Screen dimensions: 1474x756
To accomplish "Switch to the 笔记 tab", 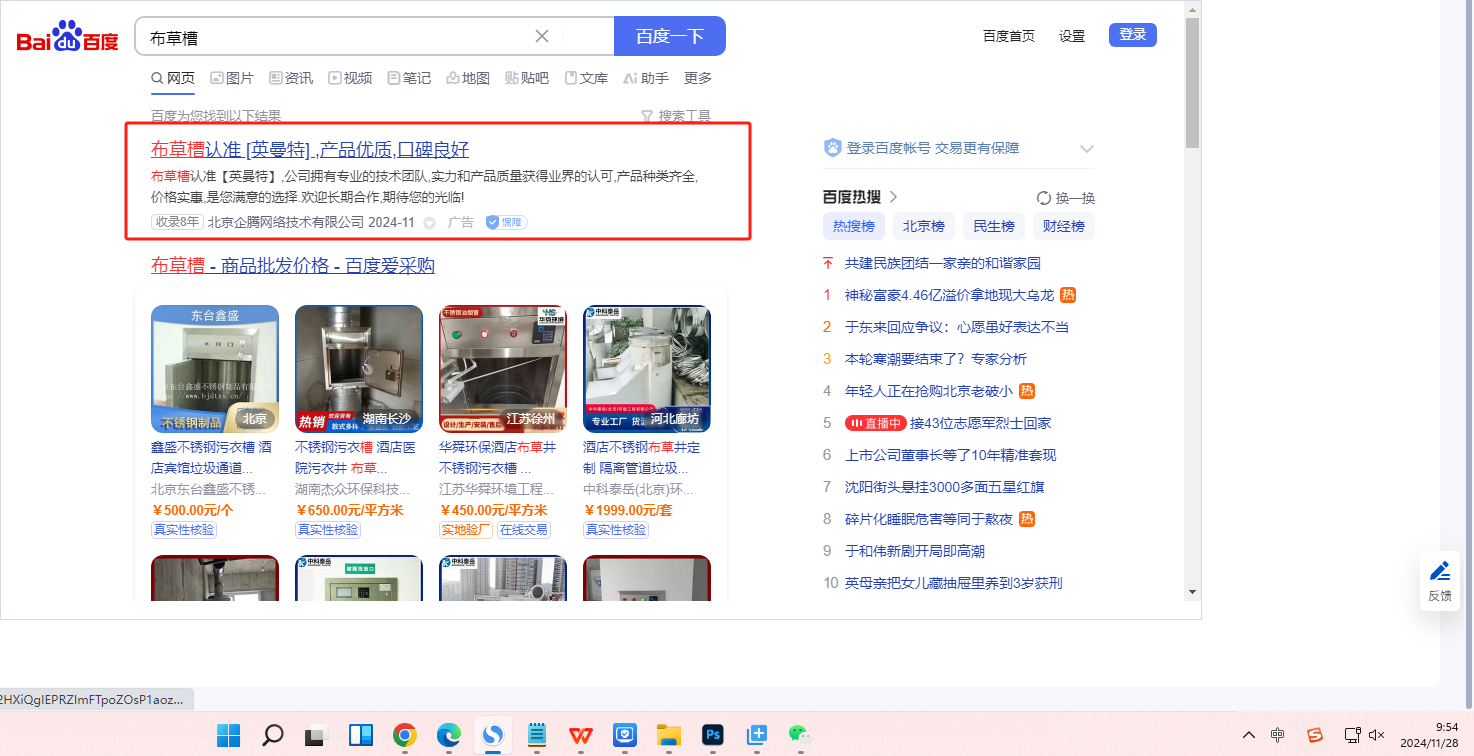I will pyautogui.click(x=409, y=78).
